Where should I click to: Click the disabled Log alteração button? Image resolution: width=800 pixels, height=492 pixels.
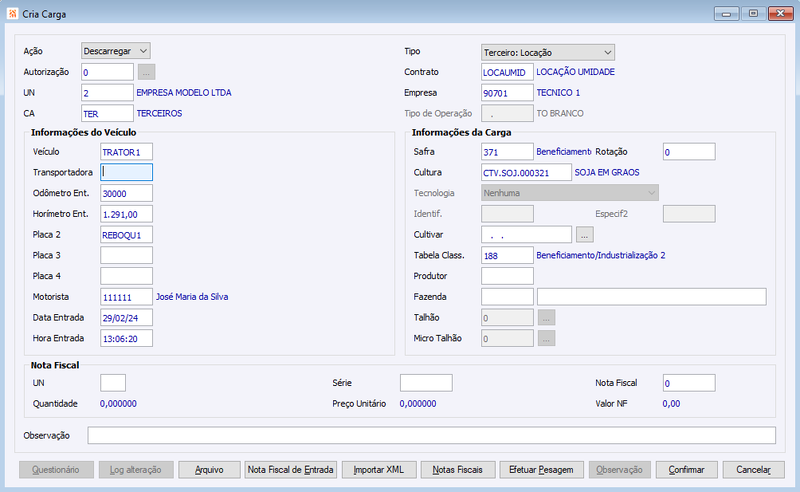coord(136,470)
